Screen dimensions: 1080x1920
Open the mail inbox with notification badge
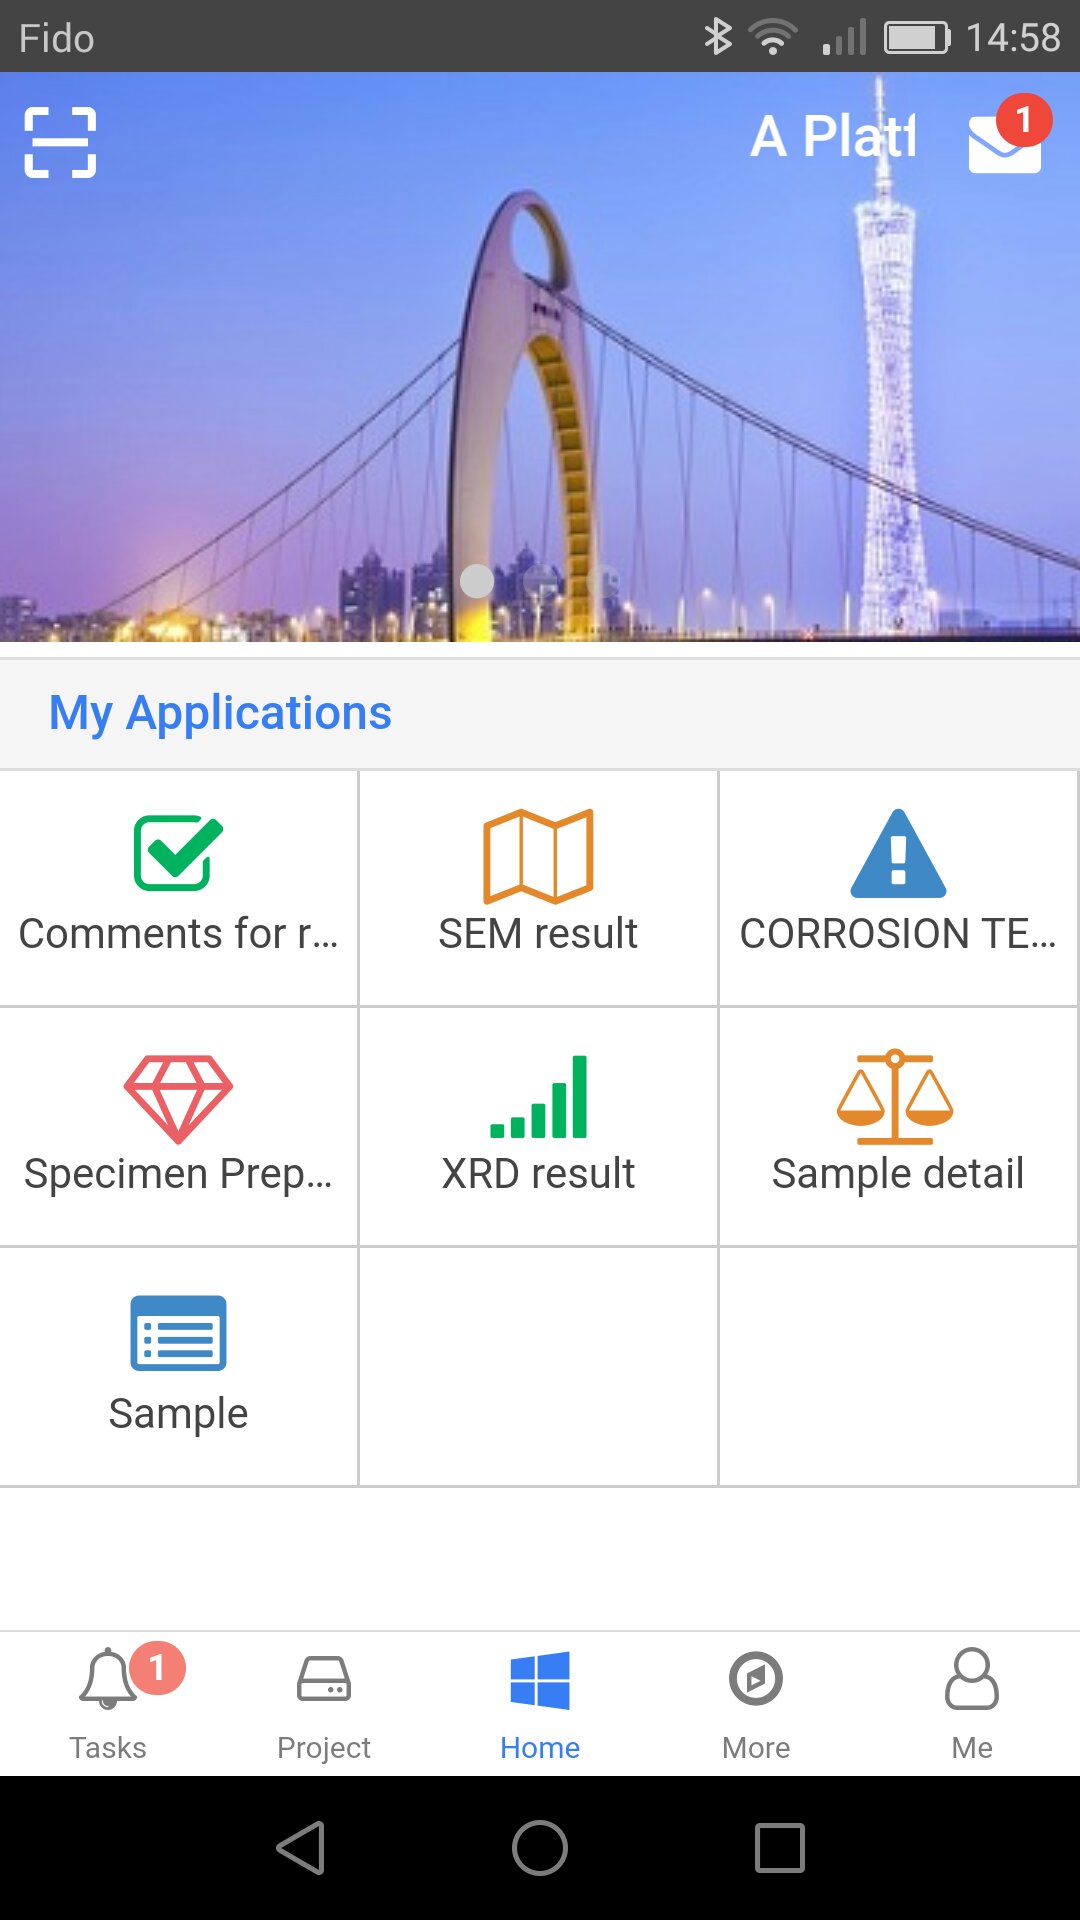pos(1008,135)
